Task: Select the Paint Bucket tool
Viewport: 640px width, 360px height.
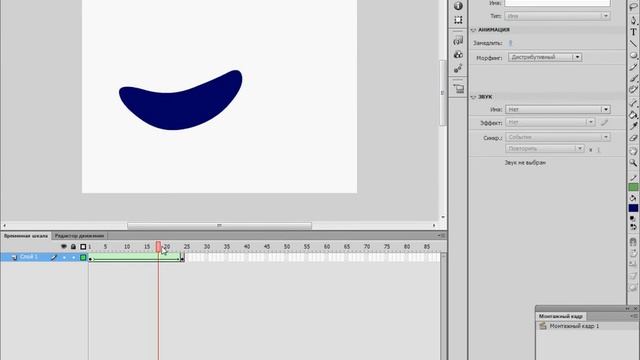Action: [633, 115]
